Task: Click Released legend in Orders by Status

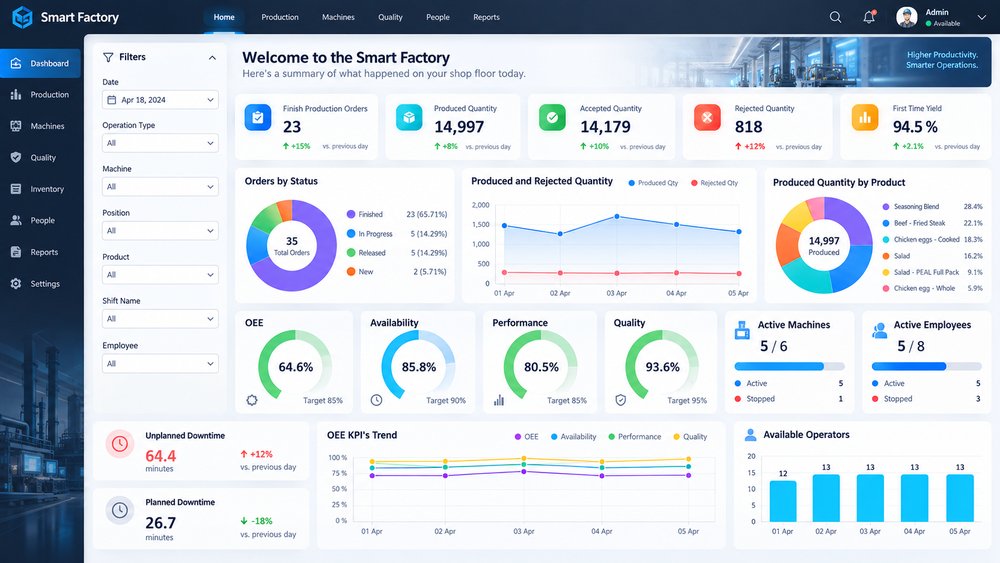Action: (x=366, y=253)
